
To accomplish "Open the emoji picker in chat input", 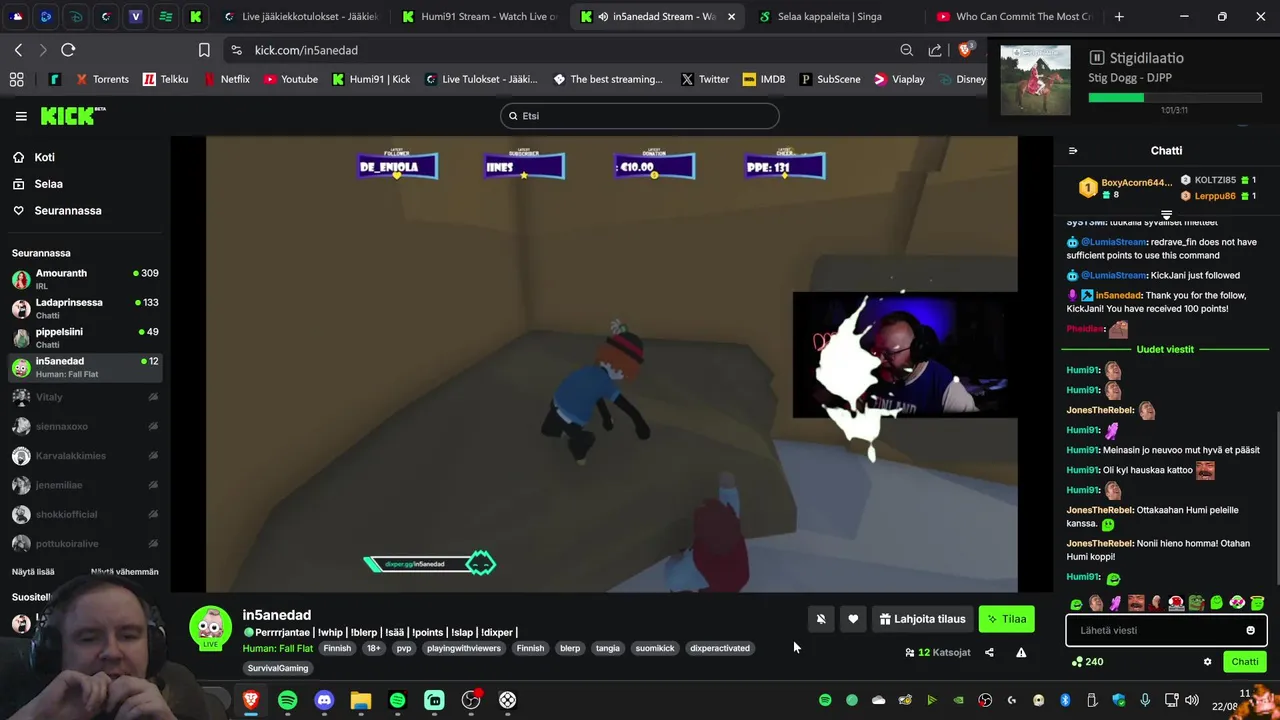I will [x=1250, y=630].
